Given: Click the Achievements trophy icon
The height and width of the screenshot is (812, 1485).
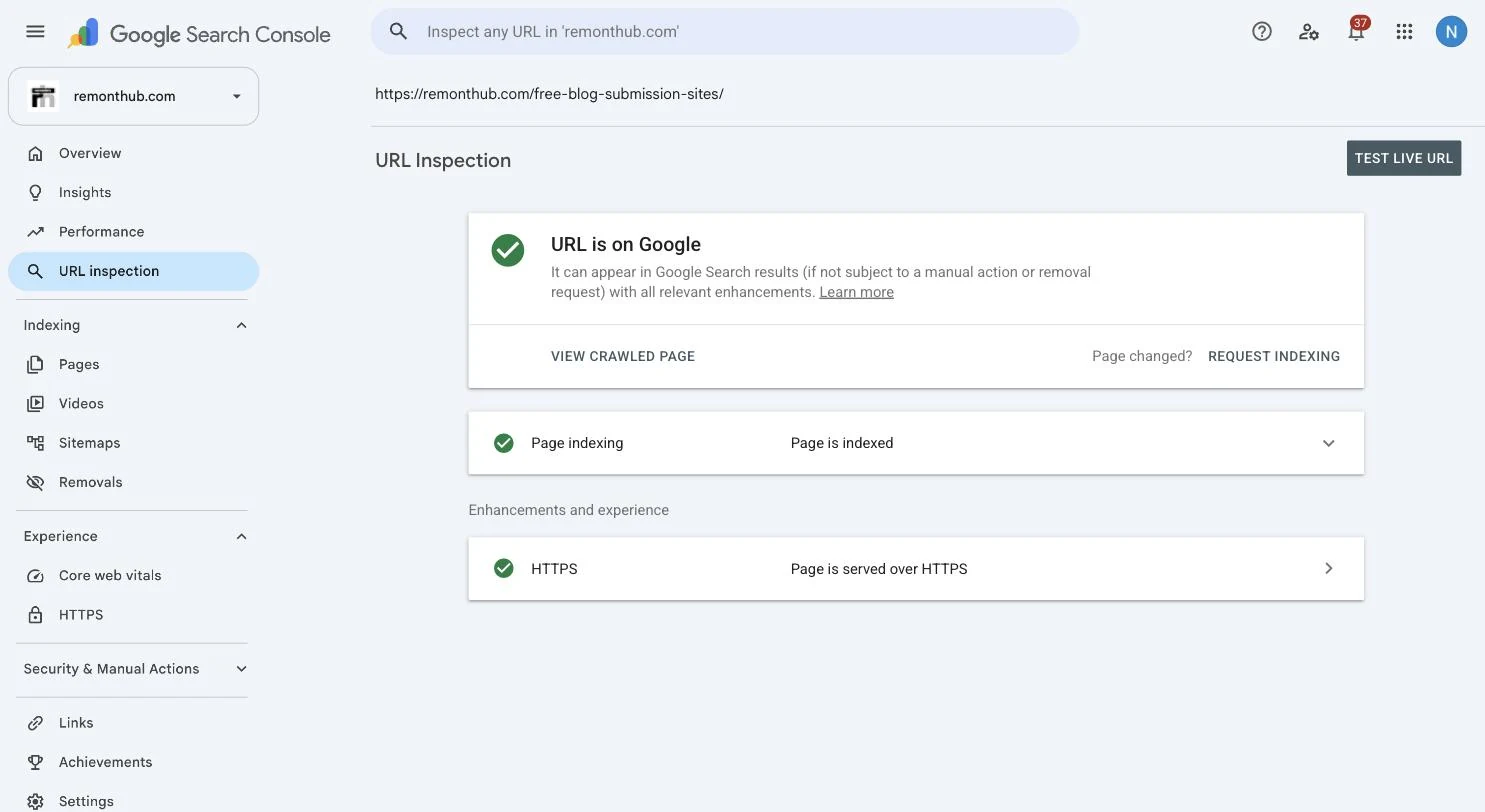Looking at the screenshot, I should 36,762.
